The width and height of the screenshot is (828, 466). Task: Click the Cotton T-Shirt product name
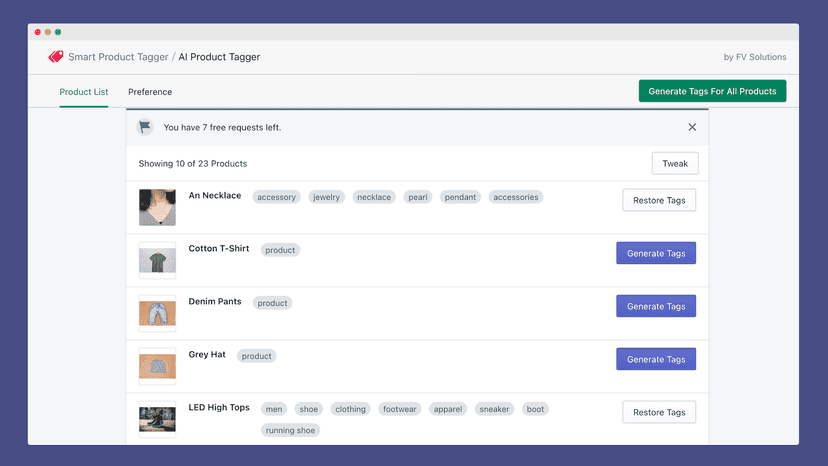pyautogui.click(x=219, y=248)
